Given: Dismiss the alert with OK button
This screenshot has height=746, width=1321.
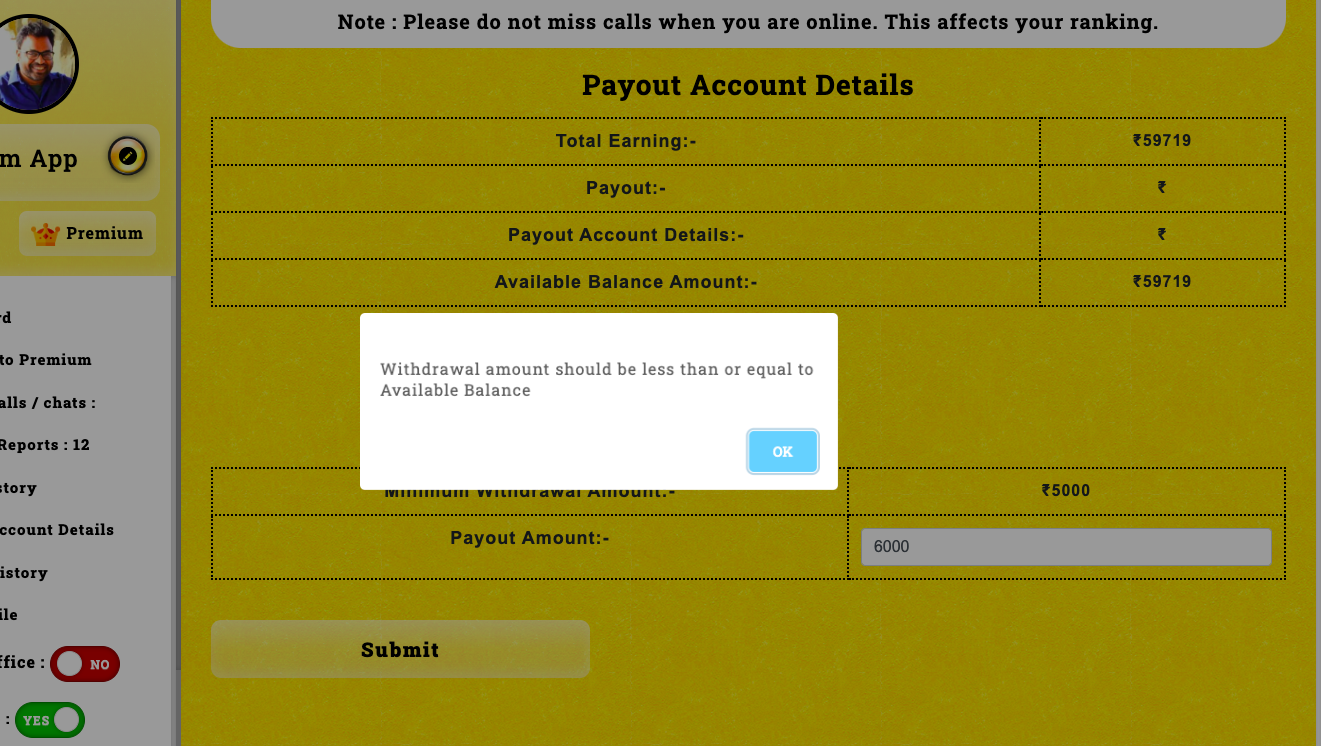Looking at the screenshot, I should click(783, 452).
